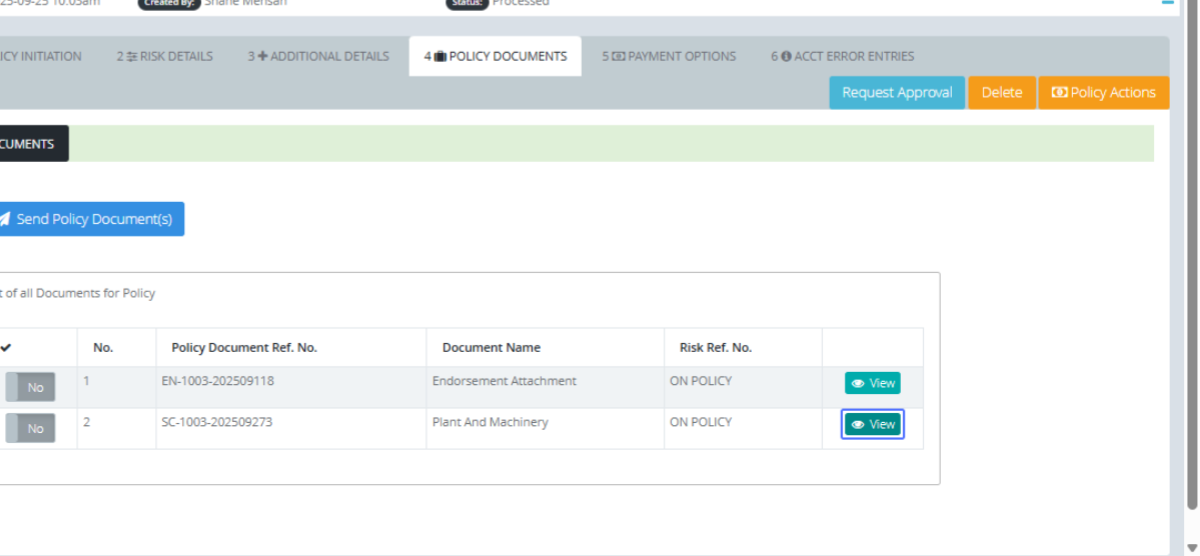
Task: Click the info icon on Acct Error Entries
Action: (786, 57)
